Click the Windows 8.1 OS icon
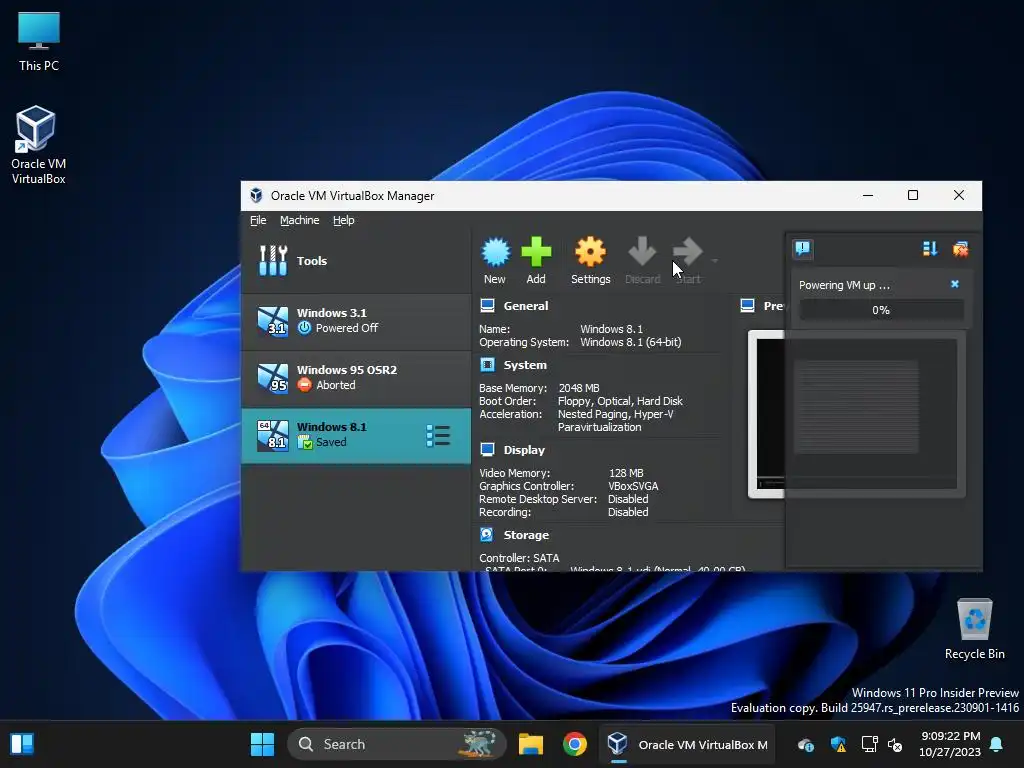Image resolution: width=1024 pixels, height=768 pixels. tap(272, 436)
